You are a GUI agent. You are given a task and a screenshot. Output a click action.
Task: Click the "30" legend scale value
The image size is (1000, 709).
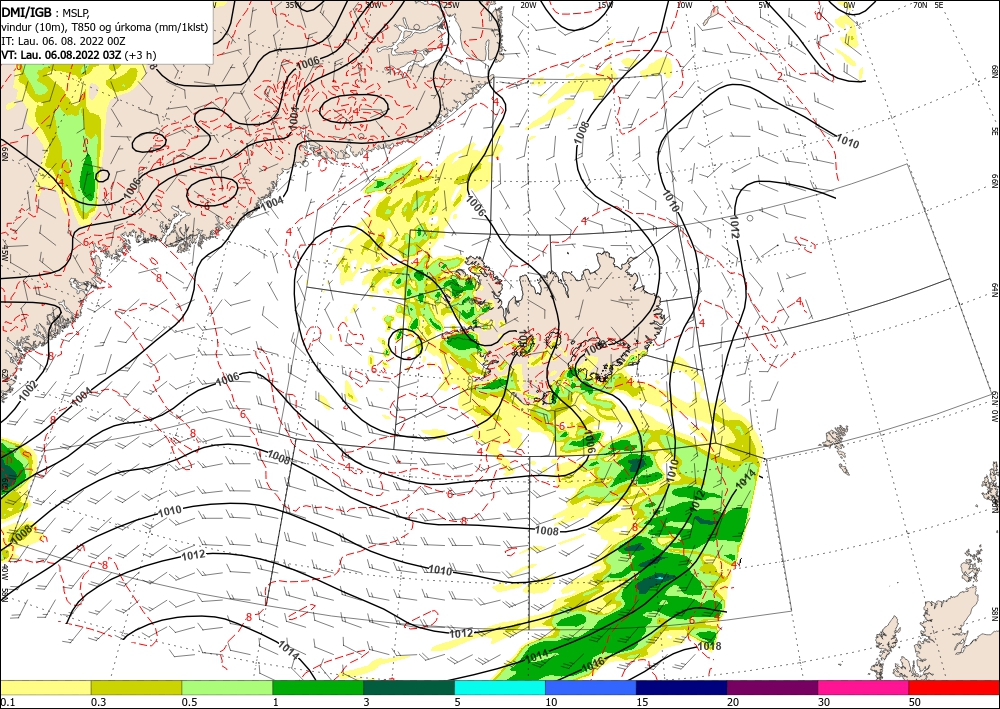tap(824, 702)
